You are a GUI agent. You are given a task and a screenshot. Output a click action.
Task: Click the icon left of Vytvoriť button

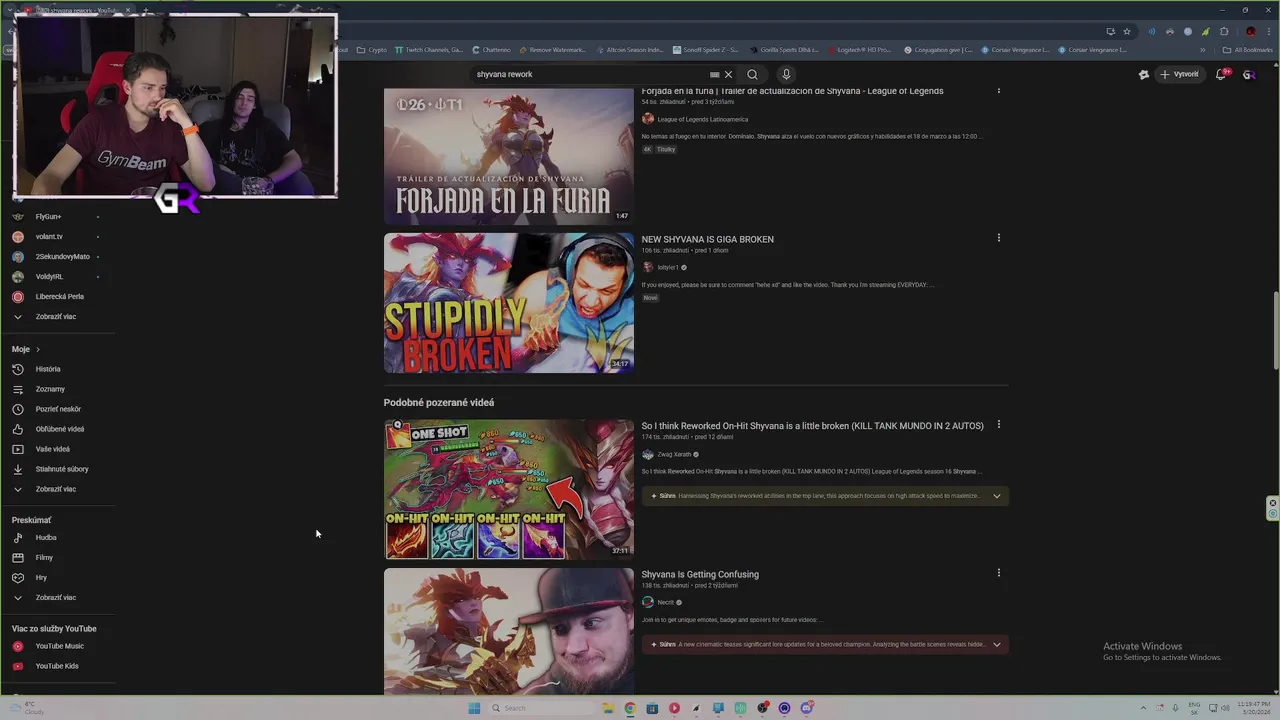point(1144,74)
